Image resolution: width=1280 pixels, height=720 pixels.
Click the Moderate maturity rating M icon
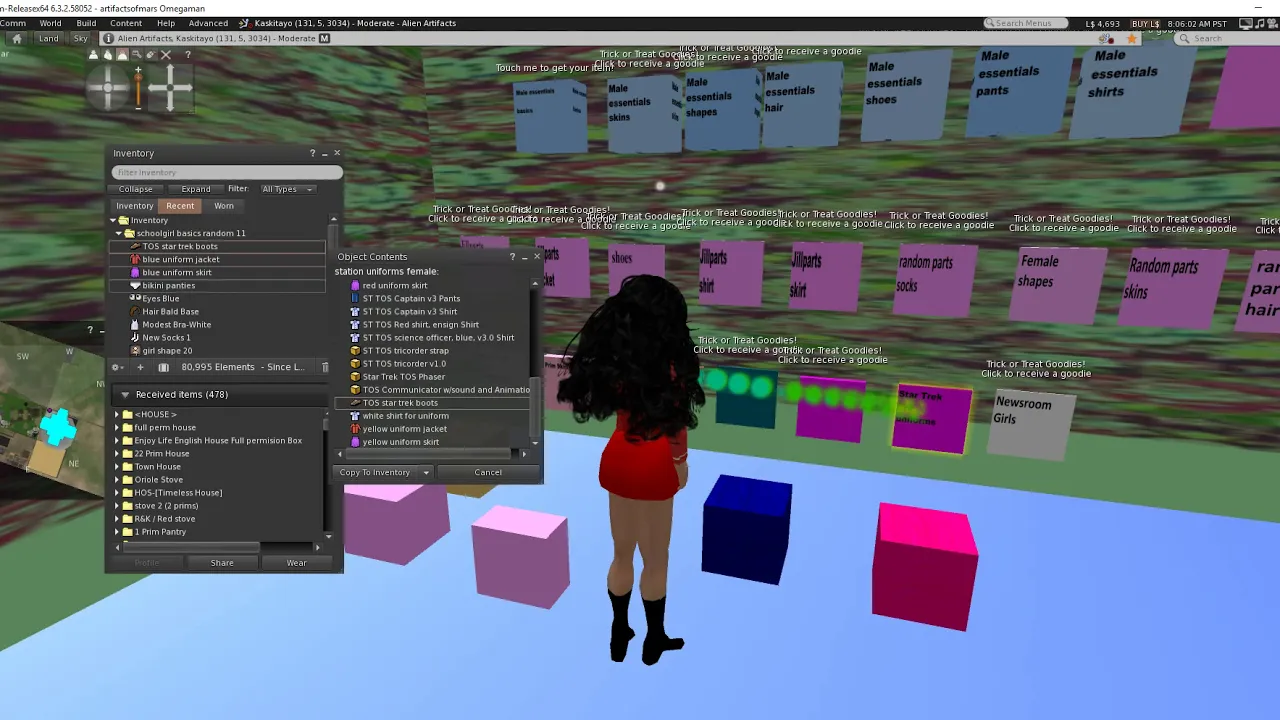point(324,38)
